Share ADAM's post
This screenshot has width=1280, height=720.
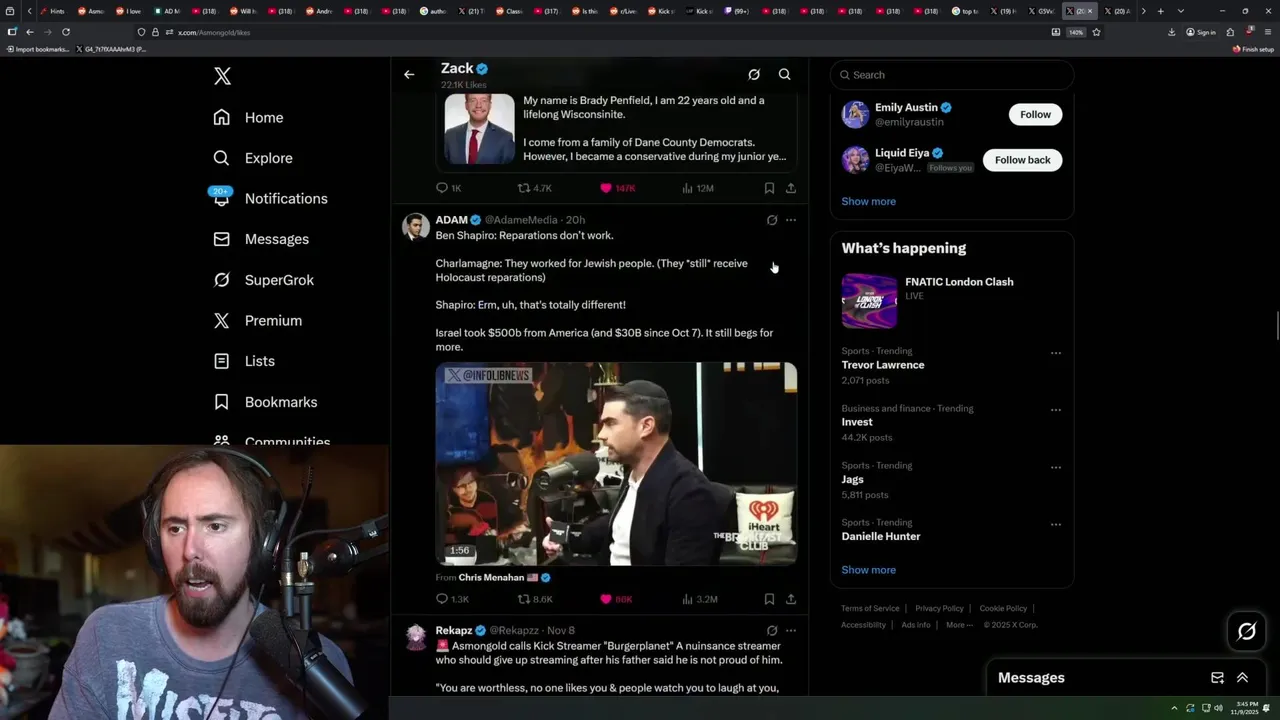(791, 599)
